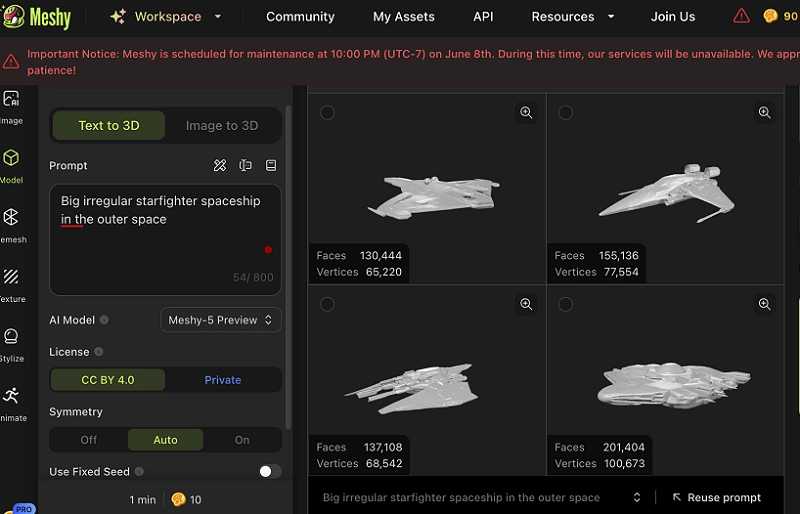Click the Reuse prompt button
The height and width of the screenshot is (514, 800).
pyautogui.click(x=717, y=497)
